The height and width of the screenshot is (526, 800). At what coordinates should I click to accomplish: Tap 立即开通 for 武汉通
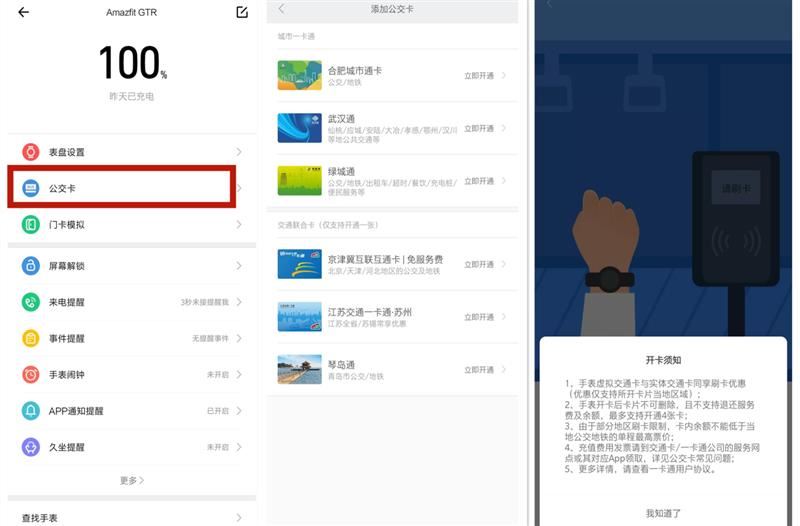(479, 128)
